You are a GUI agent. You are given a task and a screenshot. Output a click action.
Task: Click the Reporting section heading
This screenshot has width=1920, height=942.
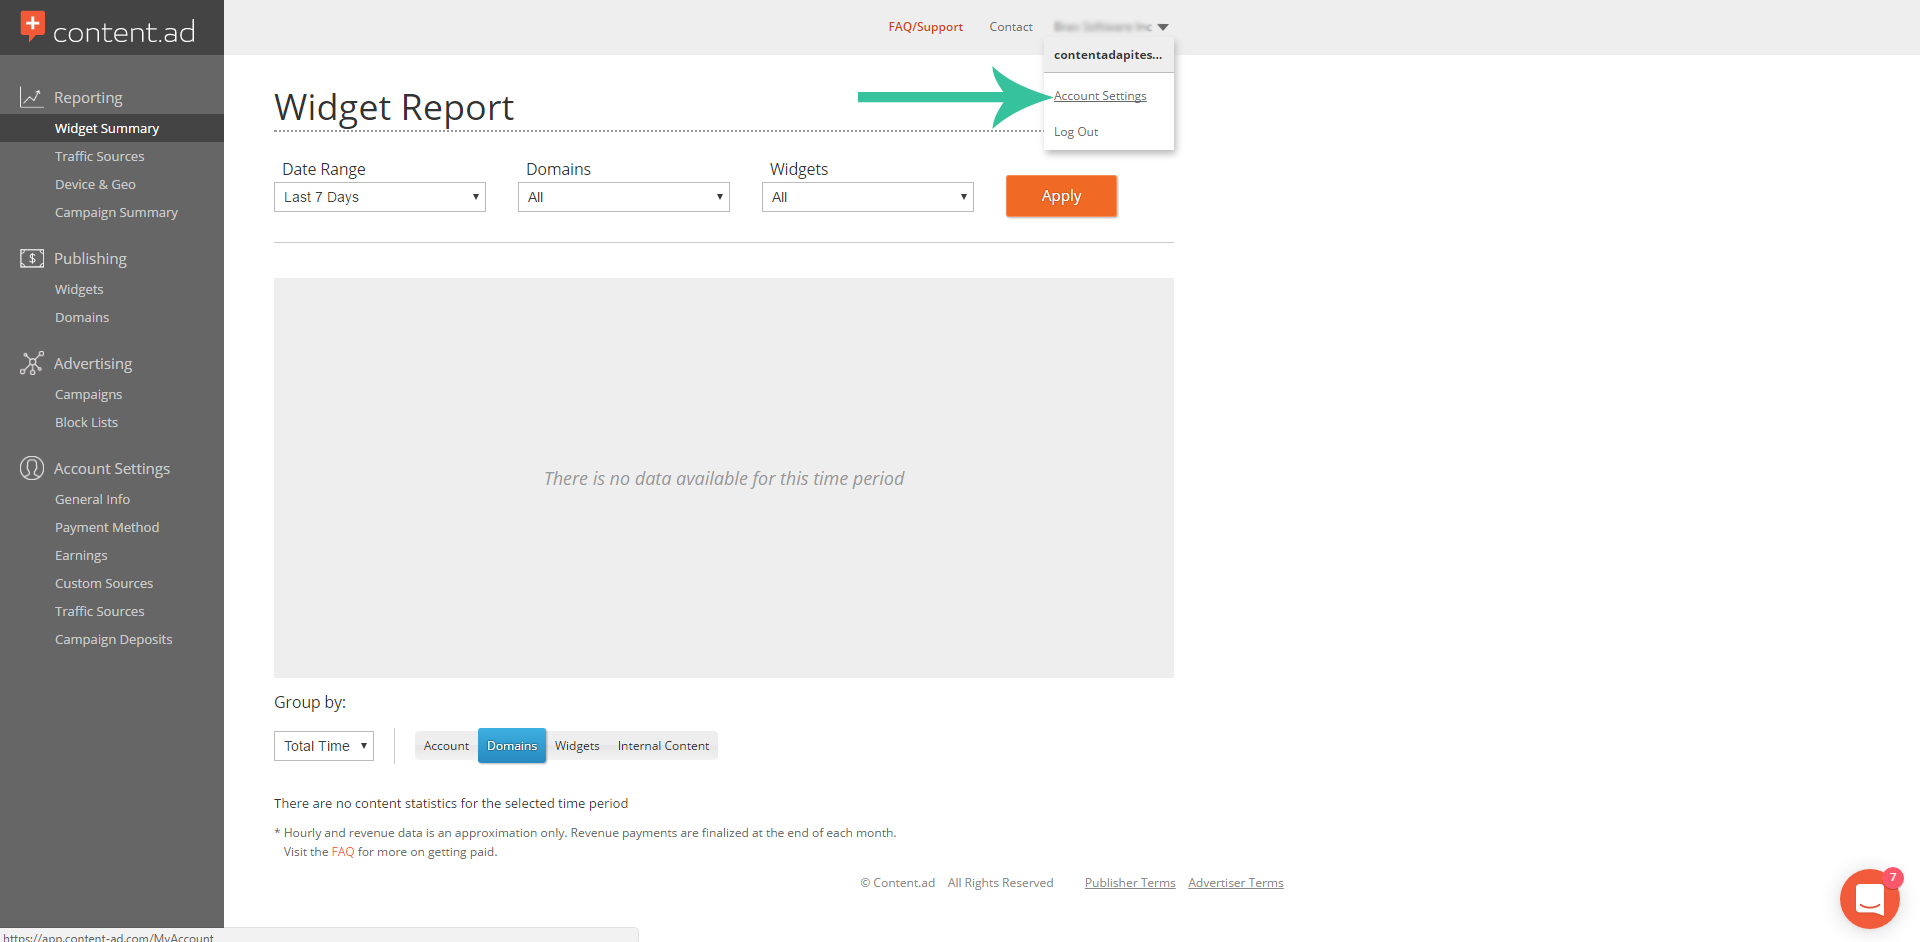point(88,97)
